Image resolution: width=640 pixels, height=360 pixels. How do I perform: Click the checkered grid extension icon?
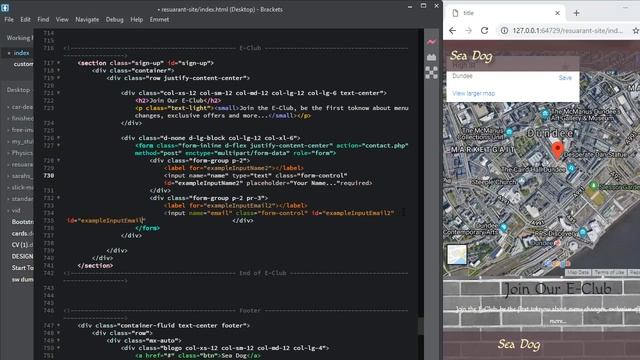431,73
